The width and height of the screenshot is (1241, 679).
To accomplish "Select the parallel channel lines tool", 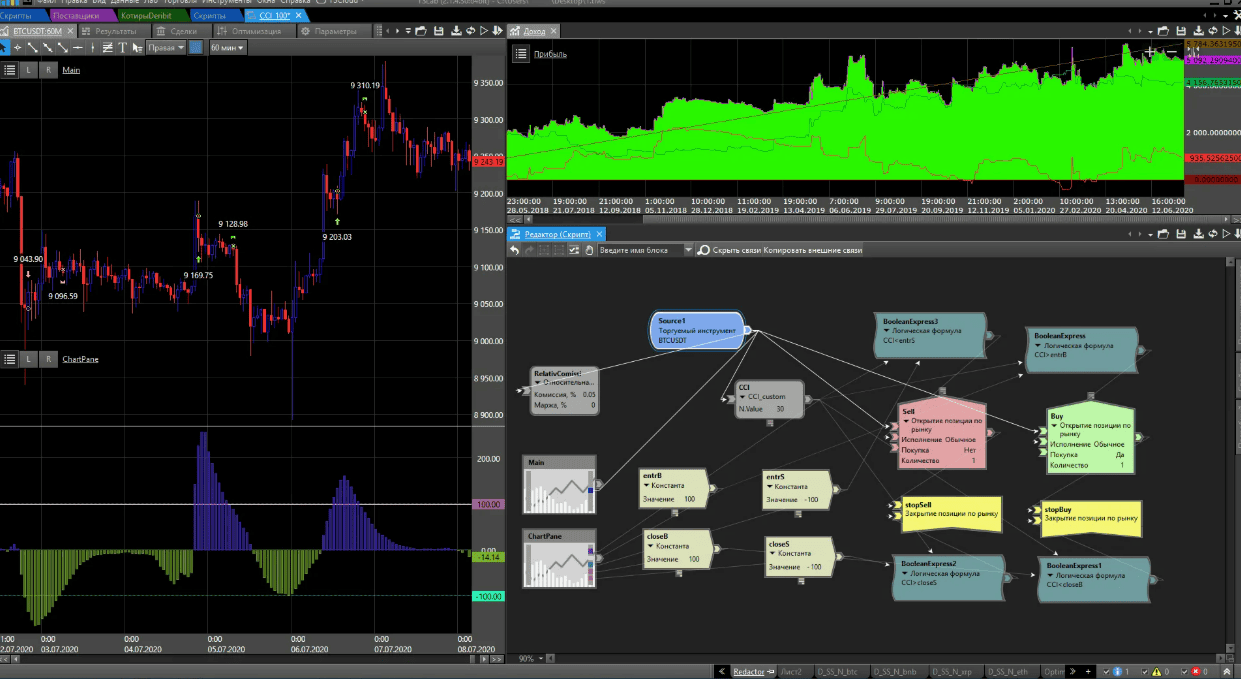I will pyautogui.click(x=107, y=47).
